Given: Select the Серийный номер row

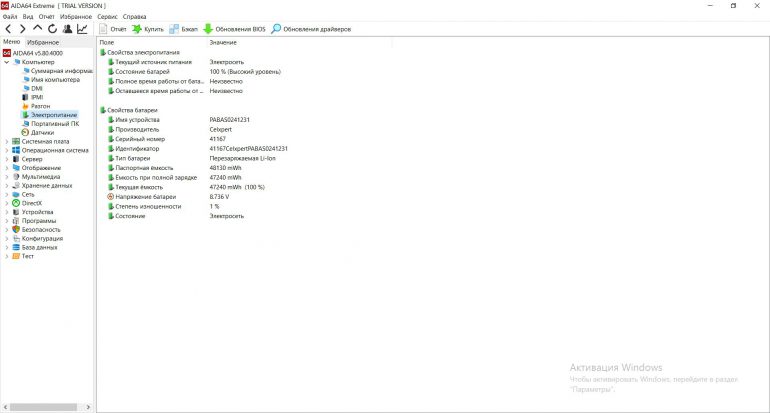Looking at the screenshot, I should point(167,139).
